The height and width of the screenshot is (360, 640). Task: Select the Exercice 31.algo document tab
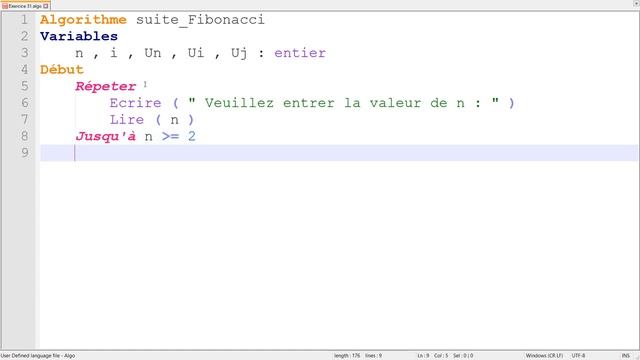(25, 6)
